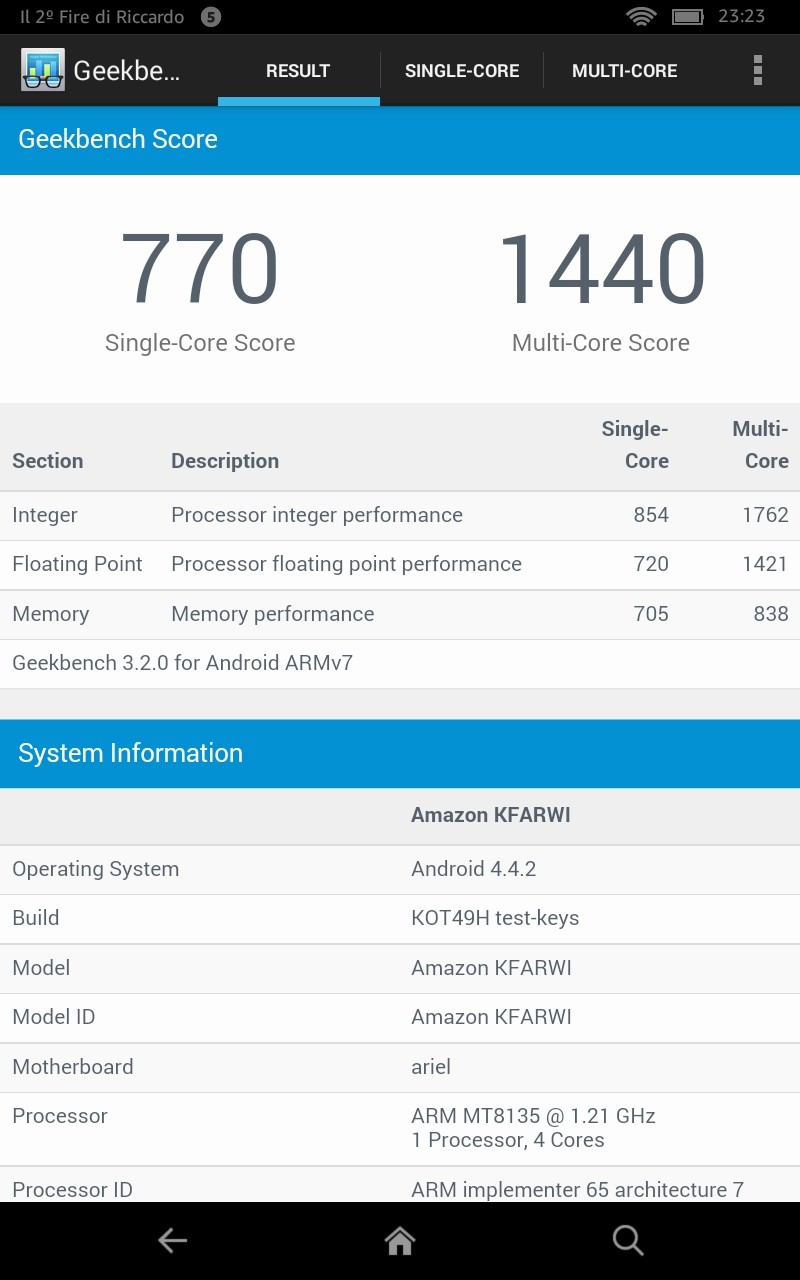The width and height of the screenshot is (800, 1280).
Task: Select the Memory performance row
Action: pyautogui.click(x=400, y=614)
